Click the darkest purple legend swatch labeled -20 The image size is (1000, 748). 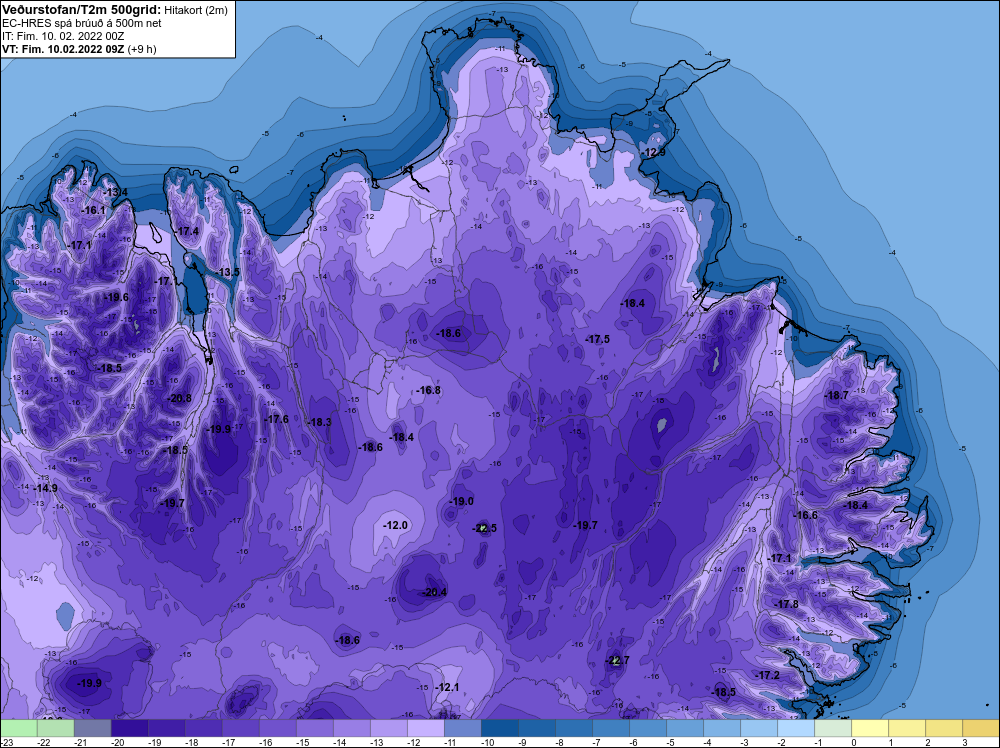coord(129,728)
